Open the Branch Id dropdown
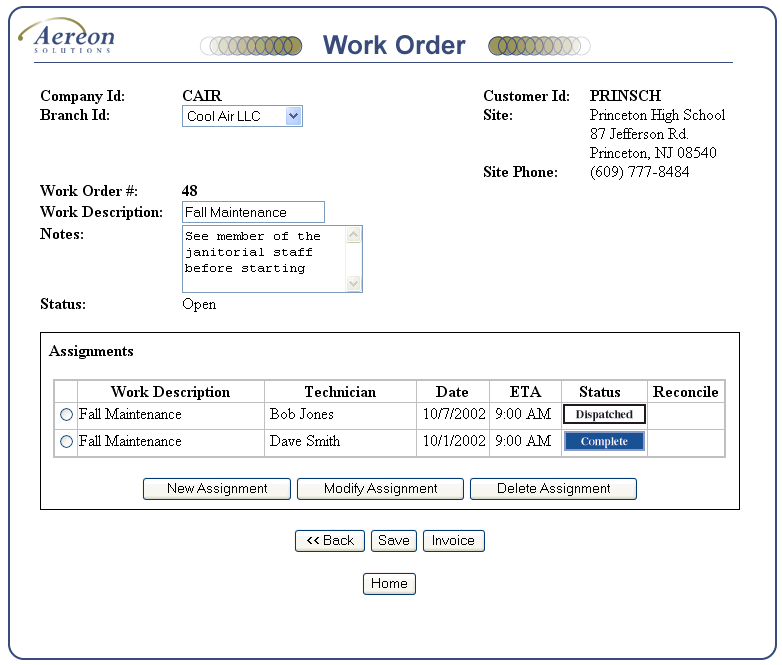 coord(293,117)
